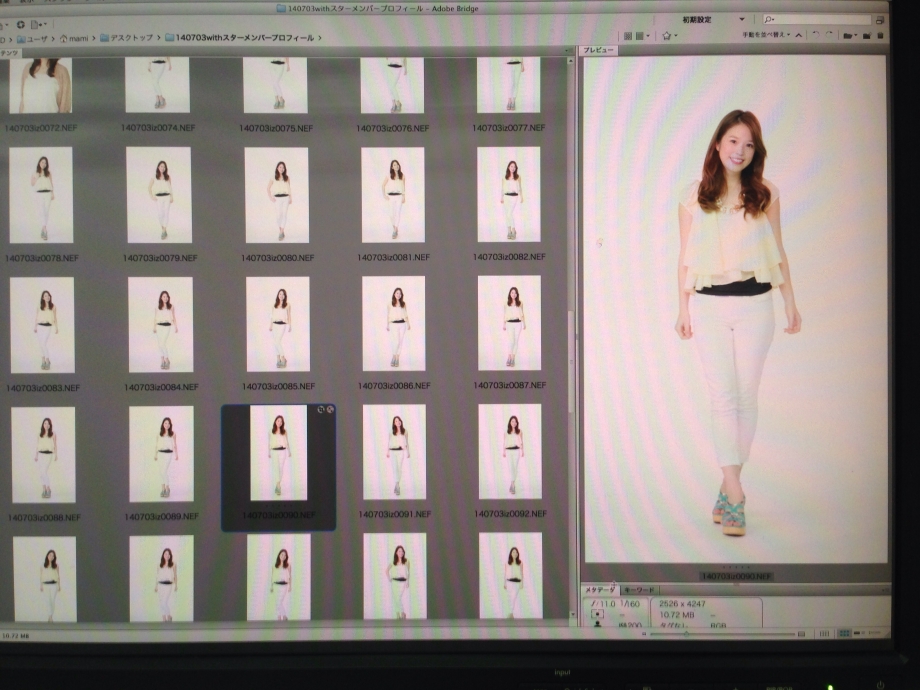The image size is (920, 690).
Task: Switch to the キーワード tab
Action: point(639,590)
